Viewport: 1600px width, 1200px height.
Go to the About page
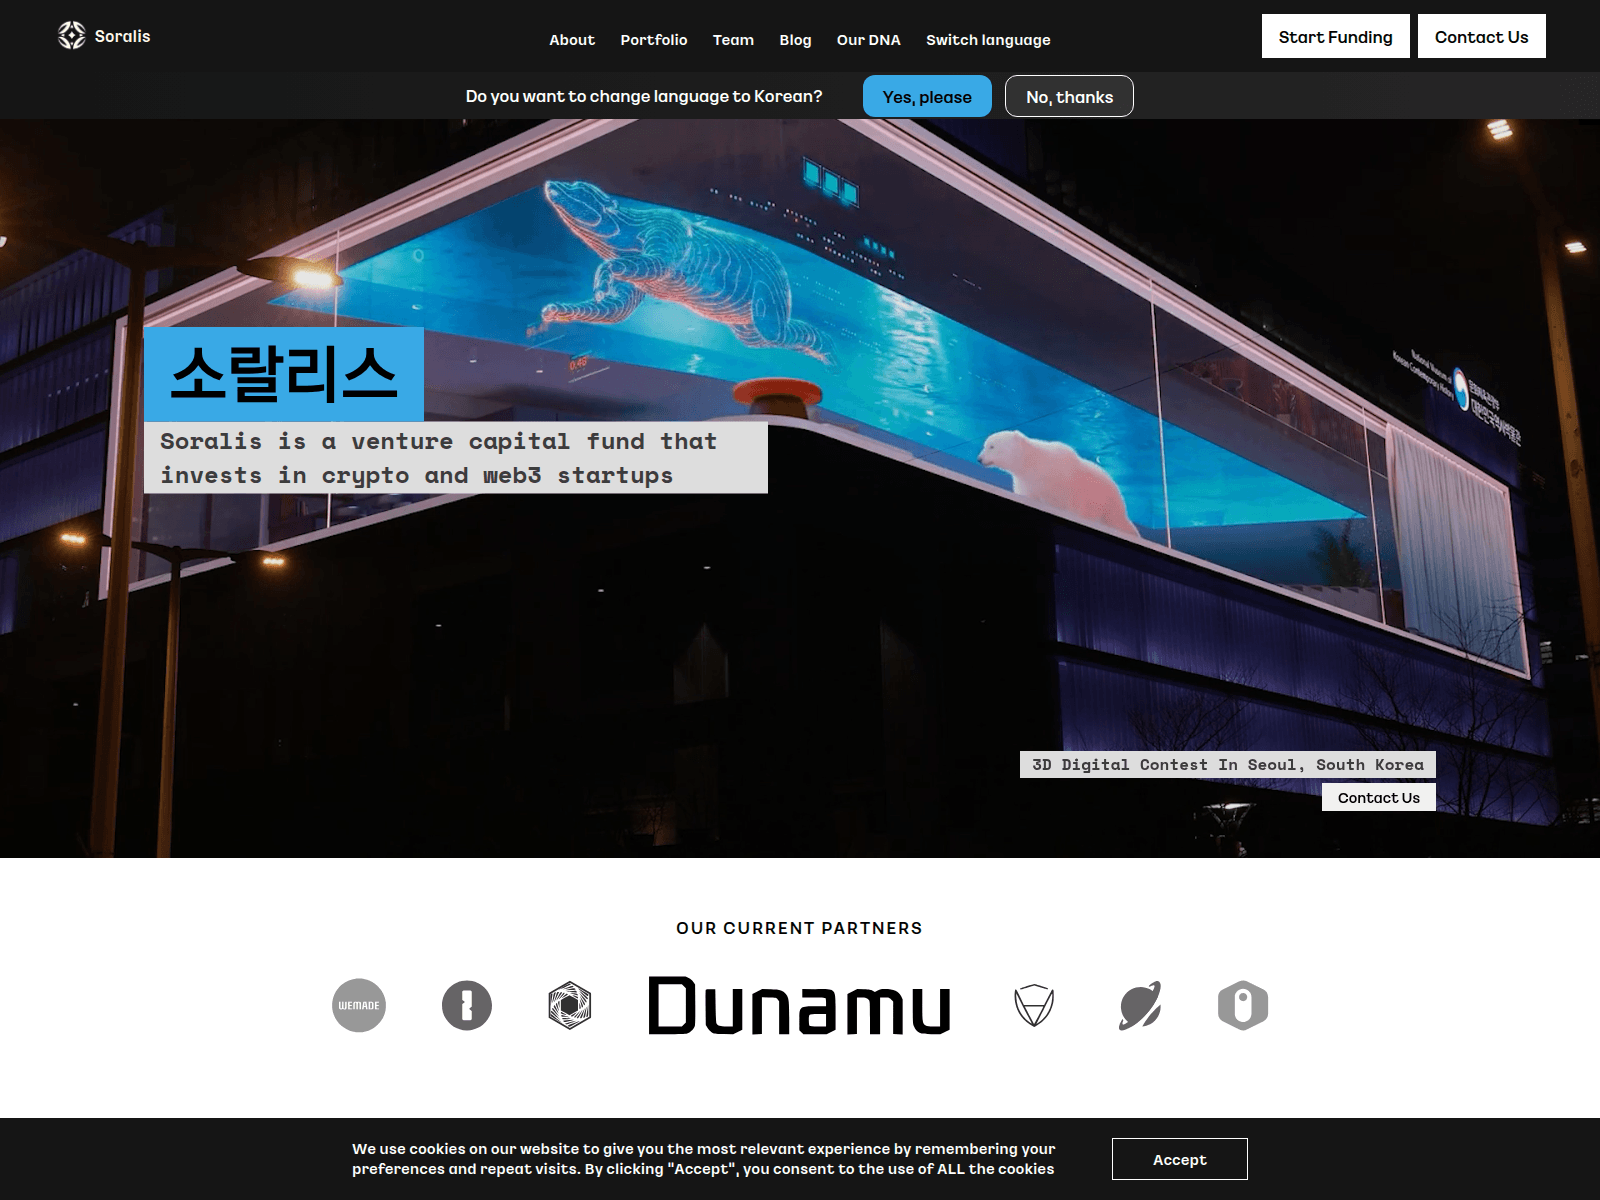pos(572,40)
